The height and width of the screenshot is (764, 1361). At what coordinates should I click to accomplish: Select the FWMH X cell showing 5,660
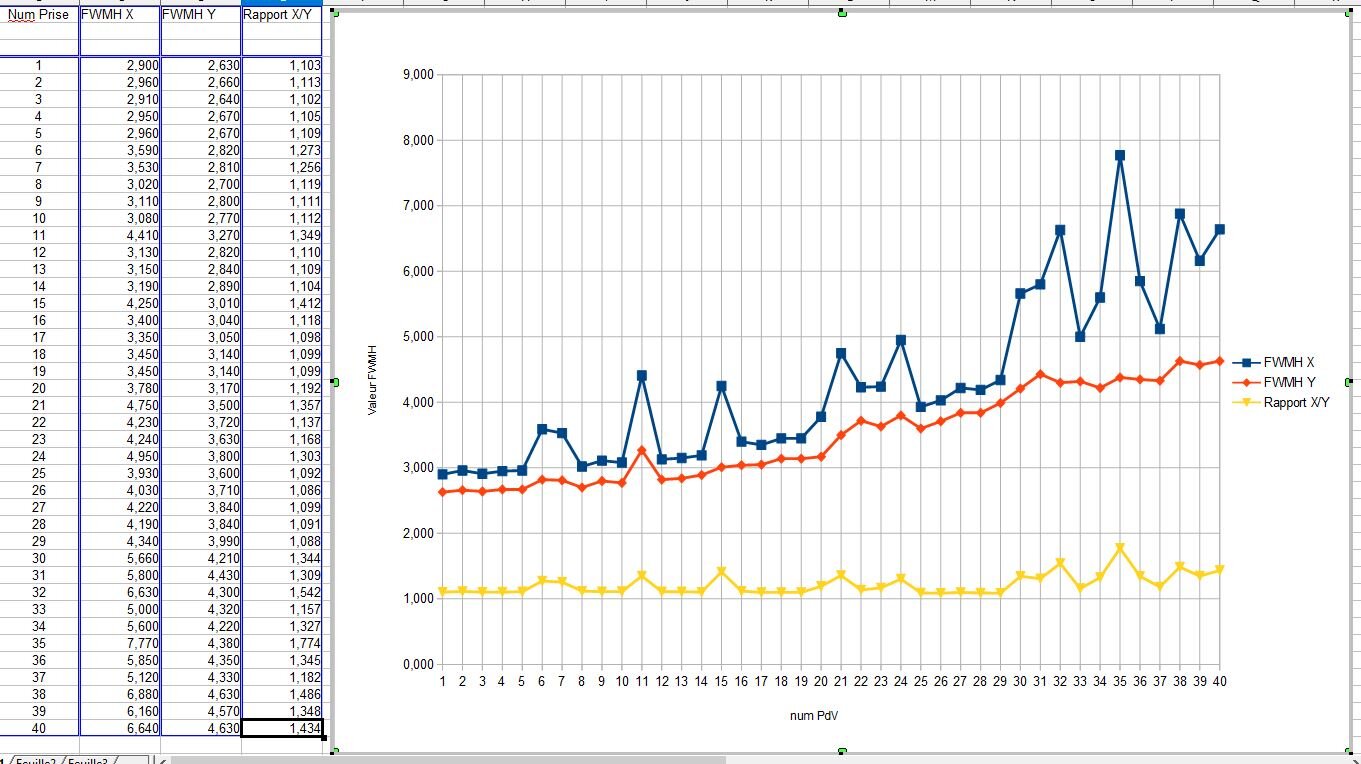120,558
